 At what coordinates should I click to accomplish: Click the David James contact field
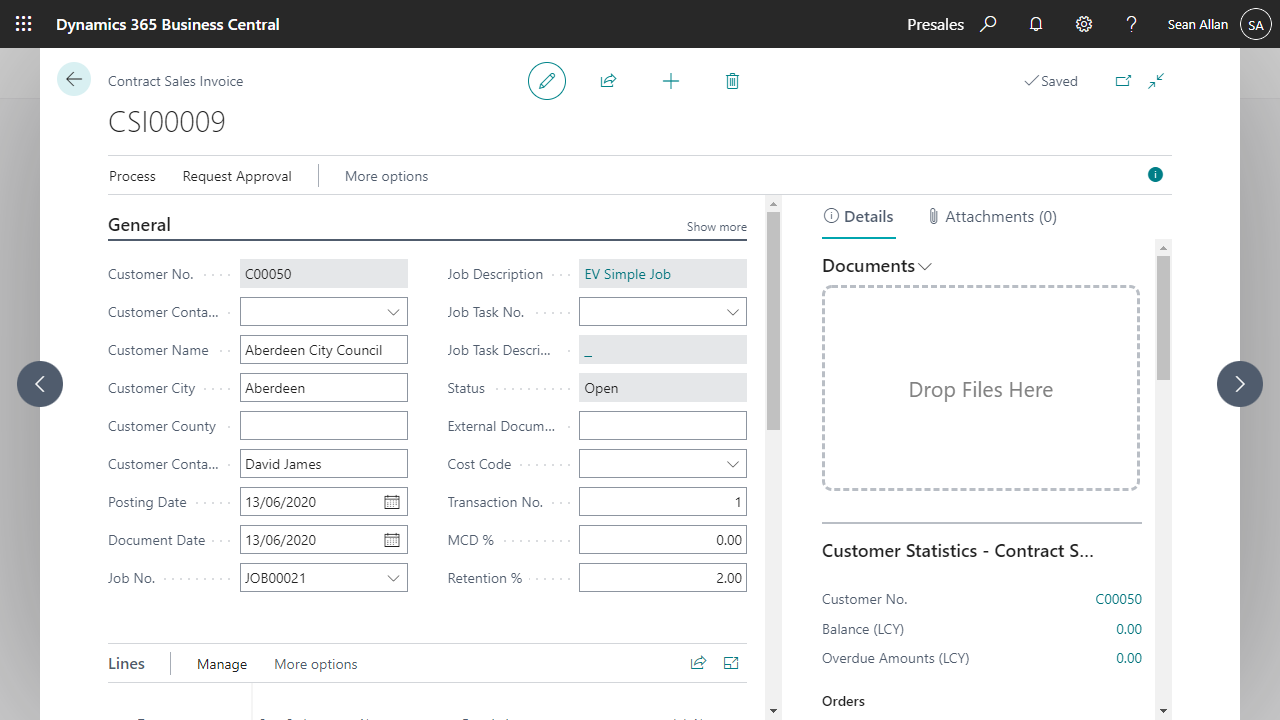point(324,464)
